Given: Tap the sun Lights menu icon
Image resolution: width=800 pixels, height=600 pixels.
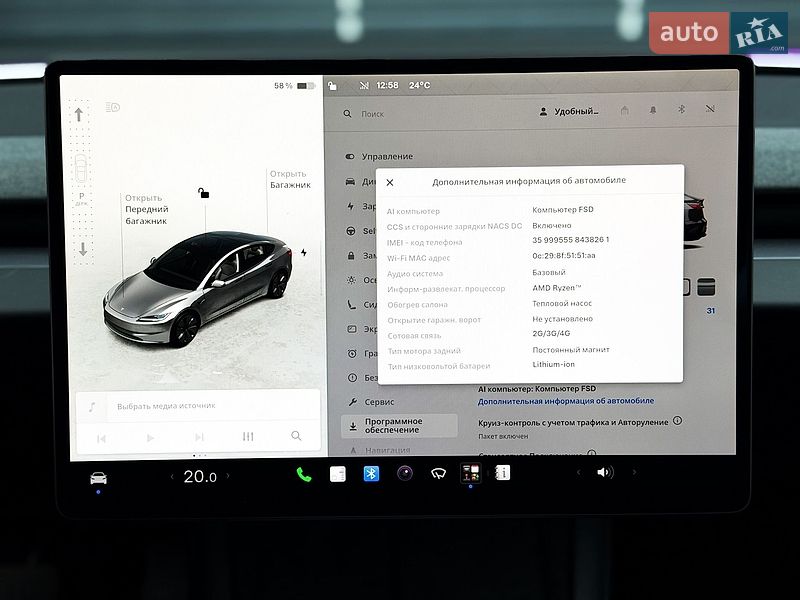Looking at the screenshot, I should 352,280.
